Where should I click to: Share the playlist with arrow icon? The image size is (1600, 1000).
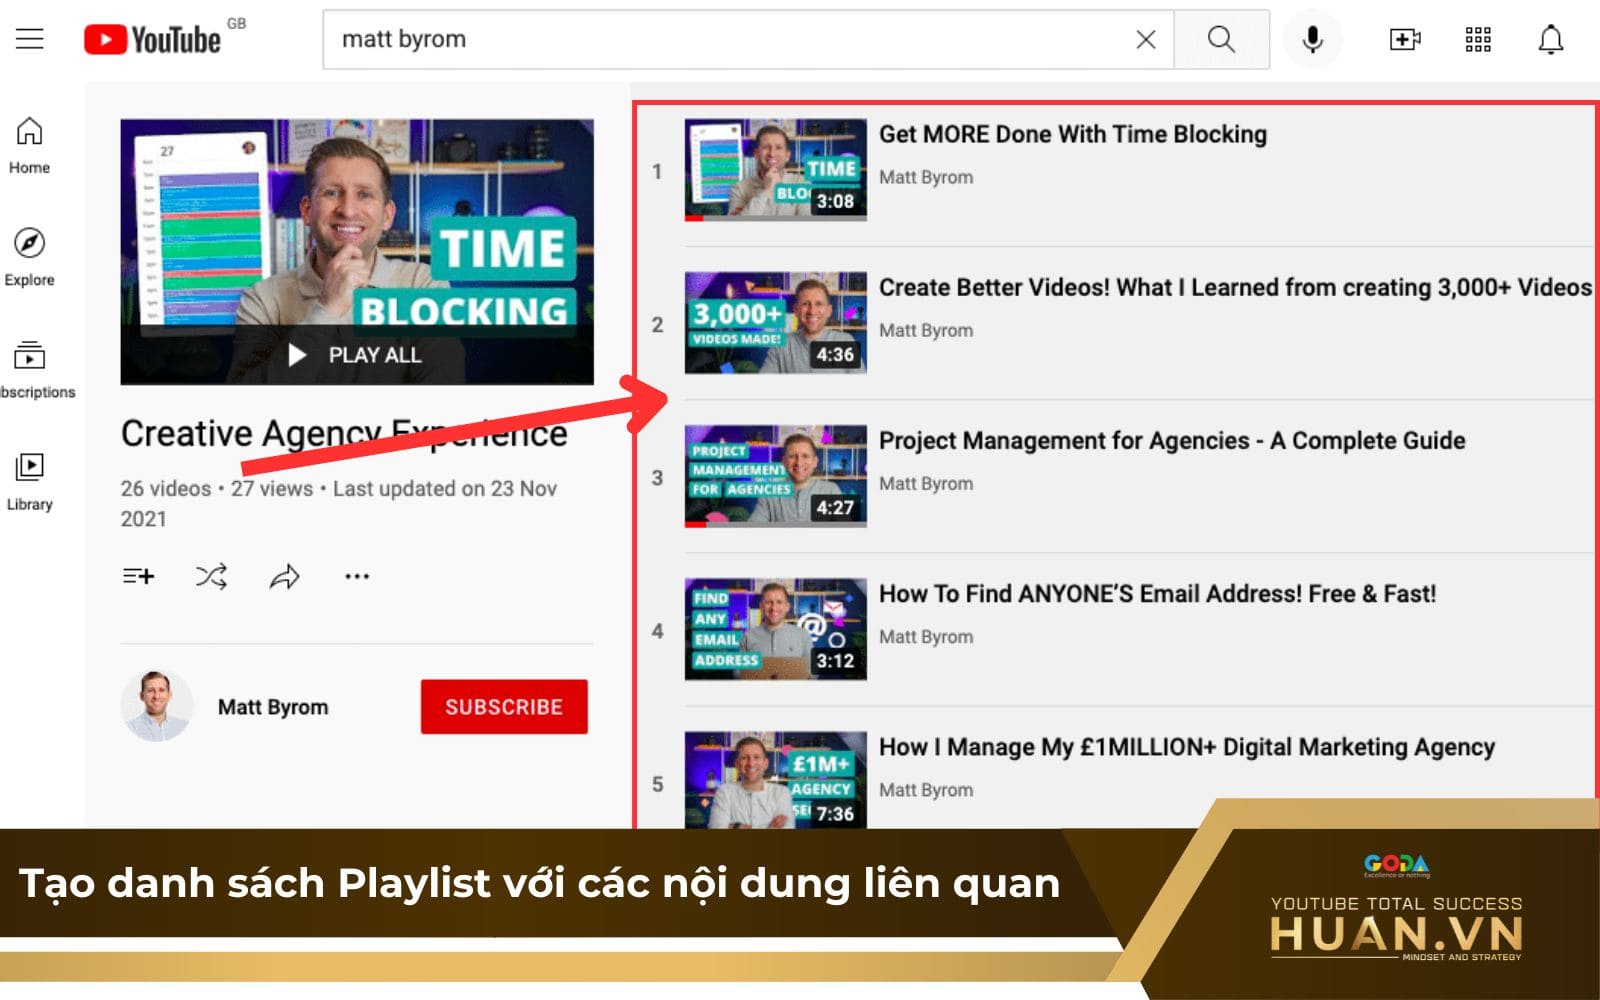pos(284,576)
